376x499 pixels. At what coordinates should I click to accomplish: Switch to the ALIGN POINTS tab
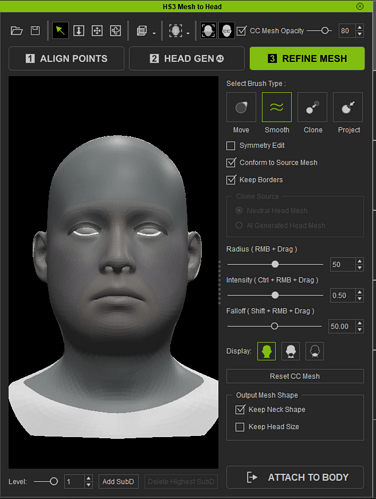66,59
